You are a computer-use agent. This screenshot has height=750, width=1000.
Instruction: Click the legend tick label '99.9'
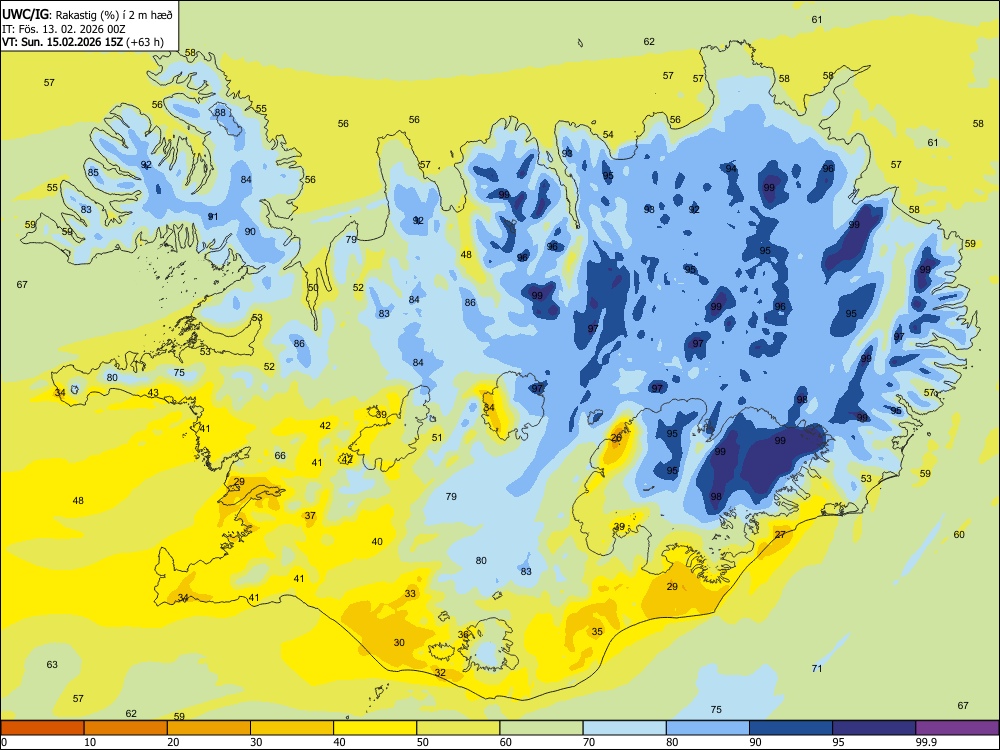[926, 742]
